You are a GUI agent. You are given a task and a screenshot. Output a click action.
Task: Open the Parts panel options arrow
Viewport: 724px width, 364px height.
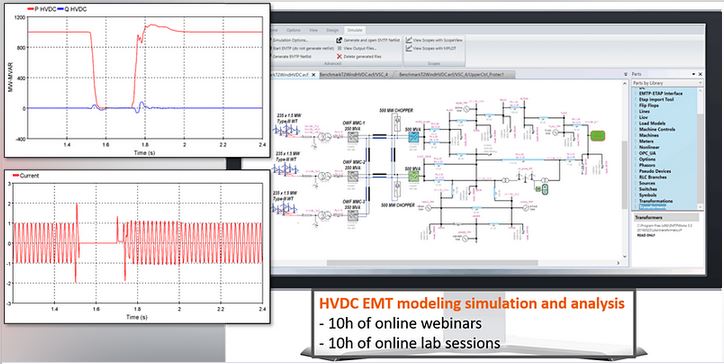(694, 74)
